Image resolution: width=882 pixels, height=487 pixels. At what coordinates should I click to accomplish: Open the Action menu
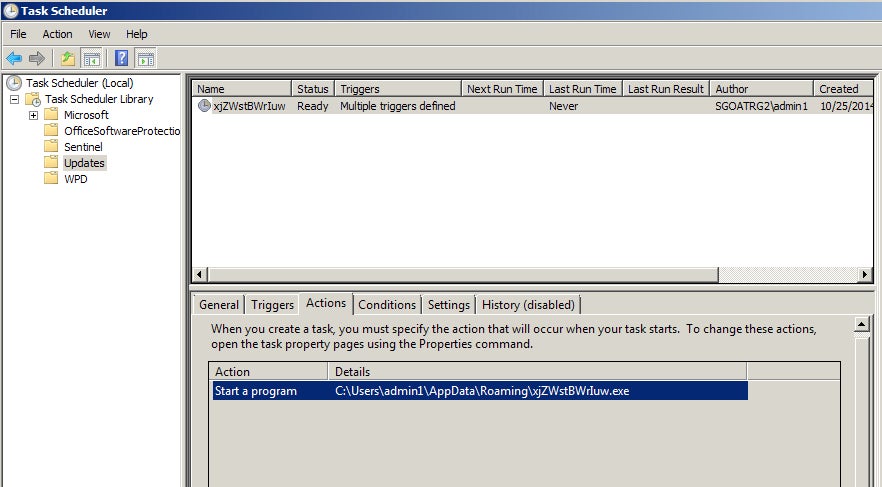[57, 34]
